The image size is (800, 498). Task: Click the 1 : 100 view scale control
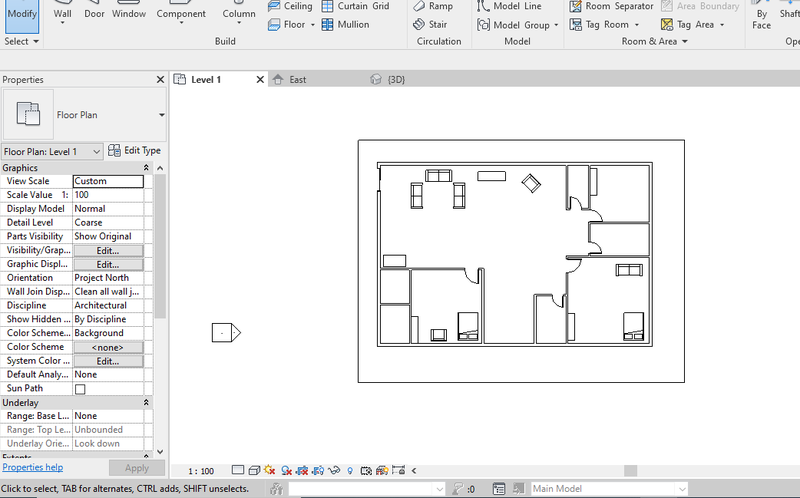(x=201, y=471)
